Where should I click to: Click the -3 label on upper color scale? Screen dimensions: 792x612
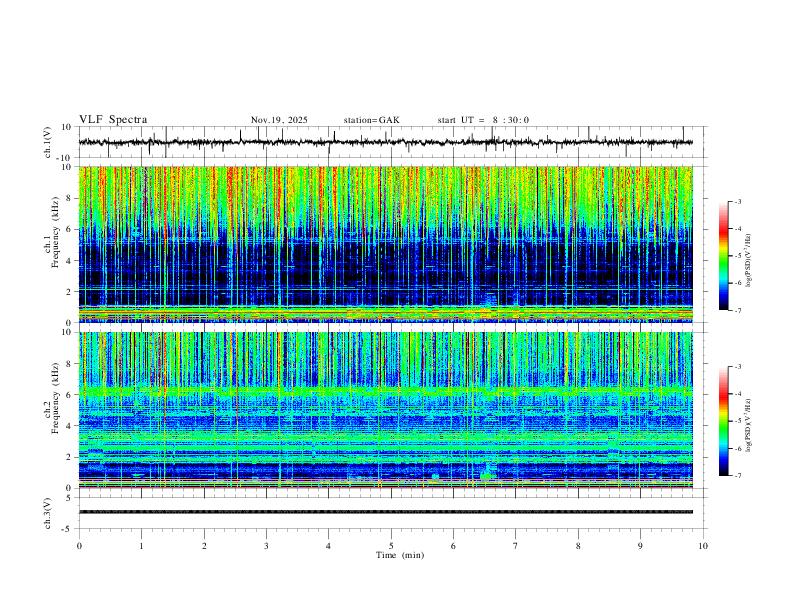pyautogui.click(x=738, y=201)
